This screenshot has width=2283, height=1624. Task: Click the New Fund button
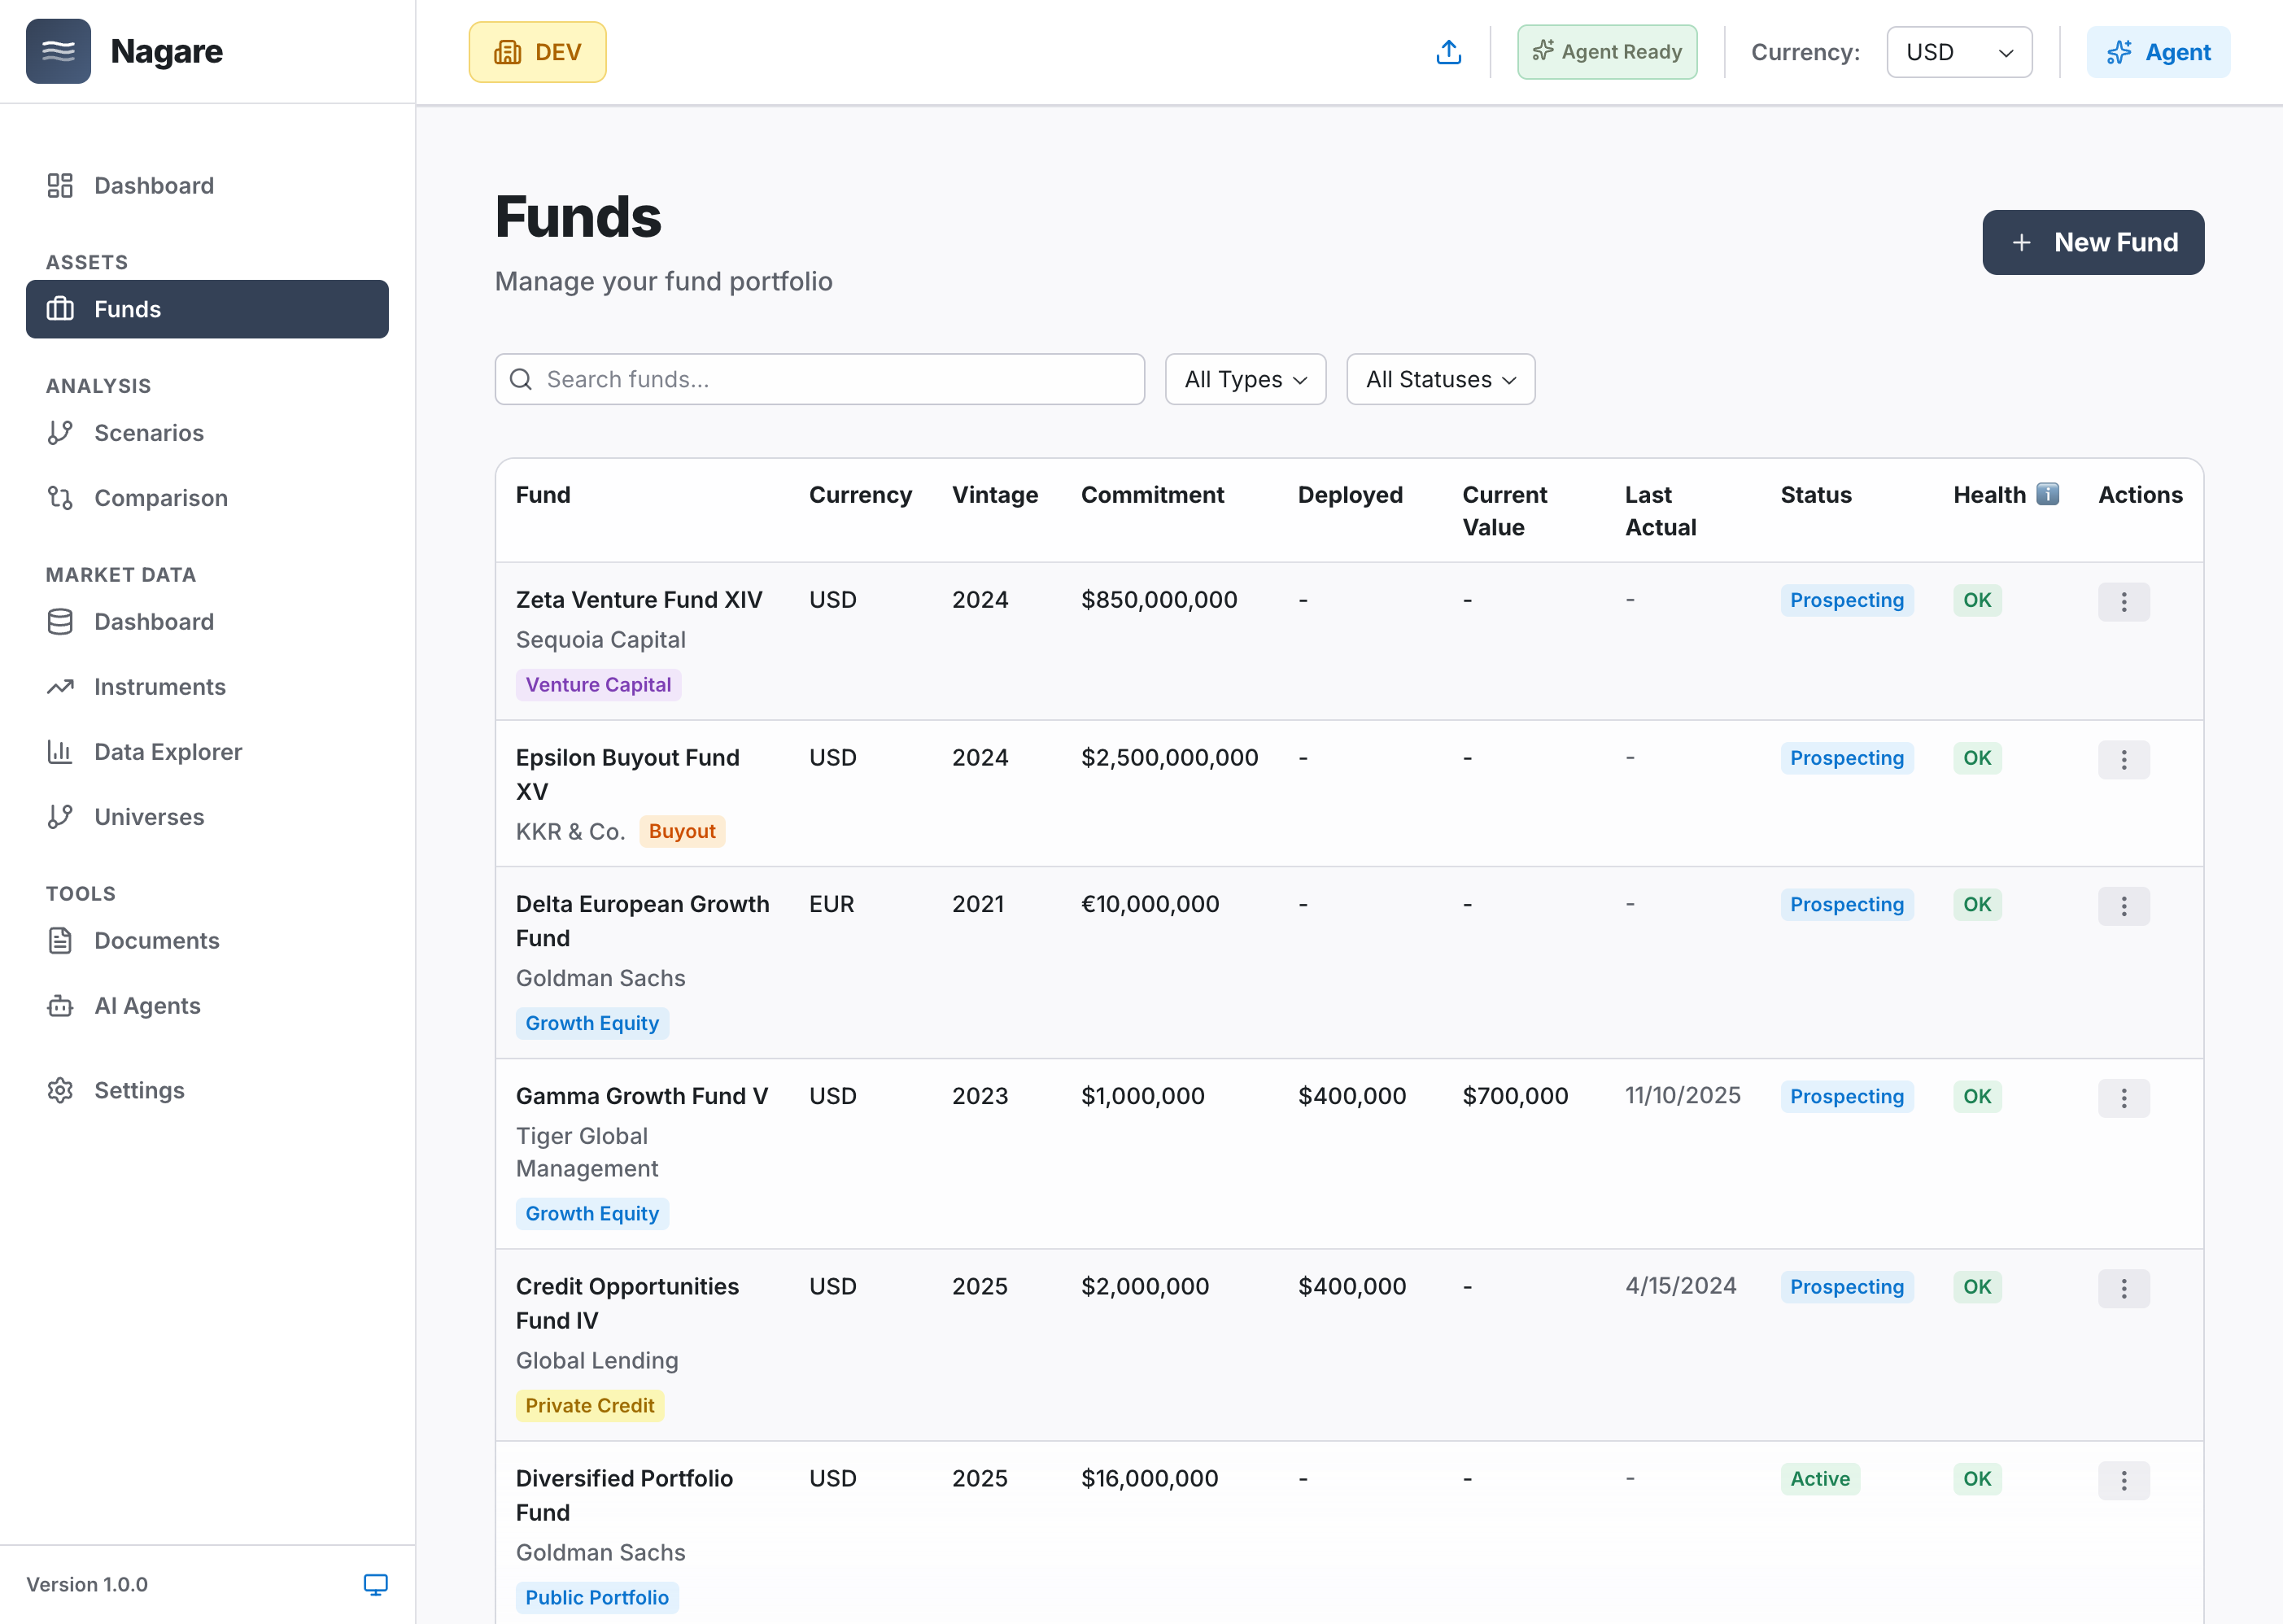point(2092,242)
